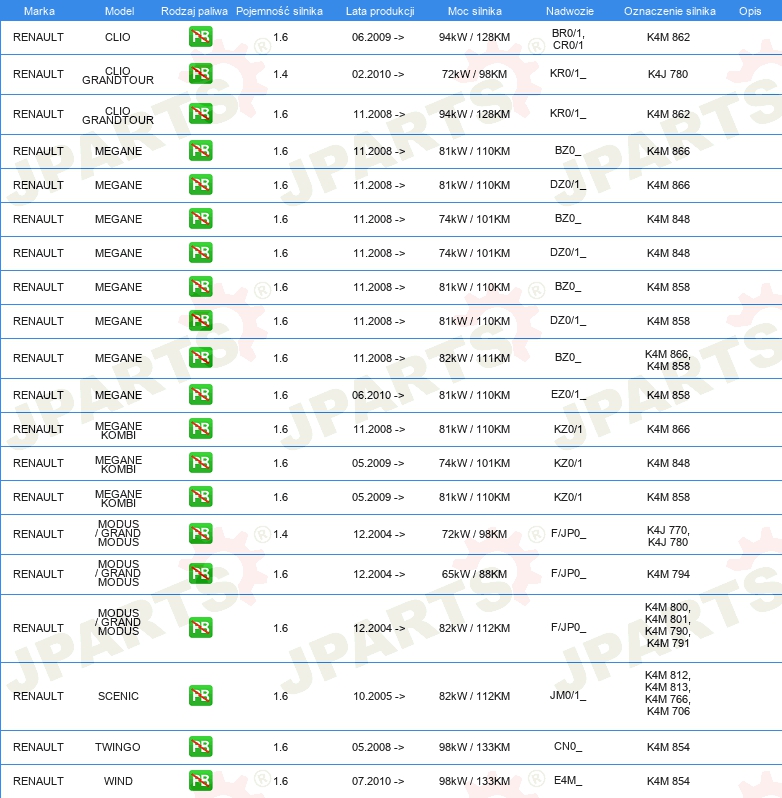Viewport: 782px width, 798px height.
Task: Click the fuel icon in the MODUS 82kW / 112KM row
Action: point(200,628)
